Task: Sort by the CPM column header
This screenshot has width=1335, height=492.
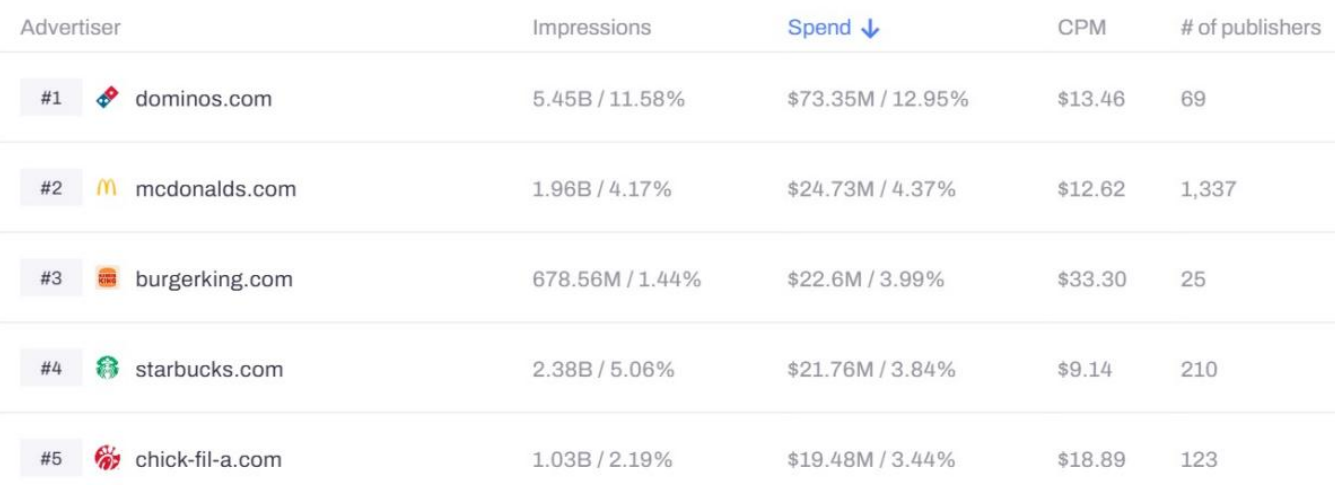Action: pos(1081,28)
